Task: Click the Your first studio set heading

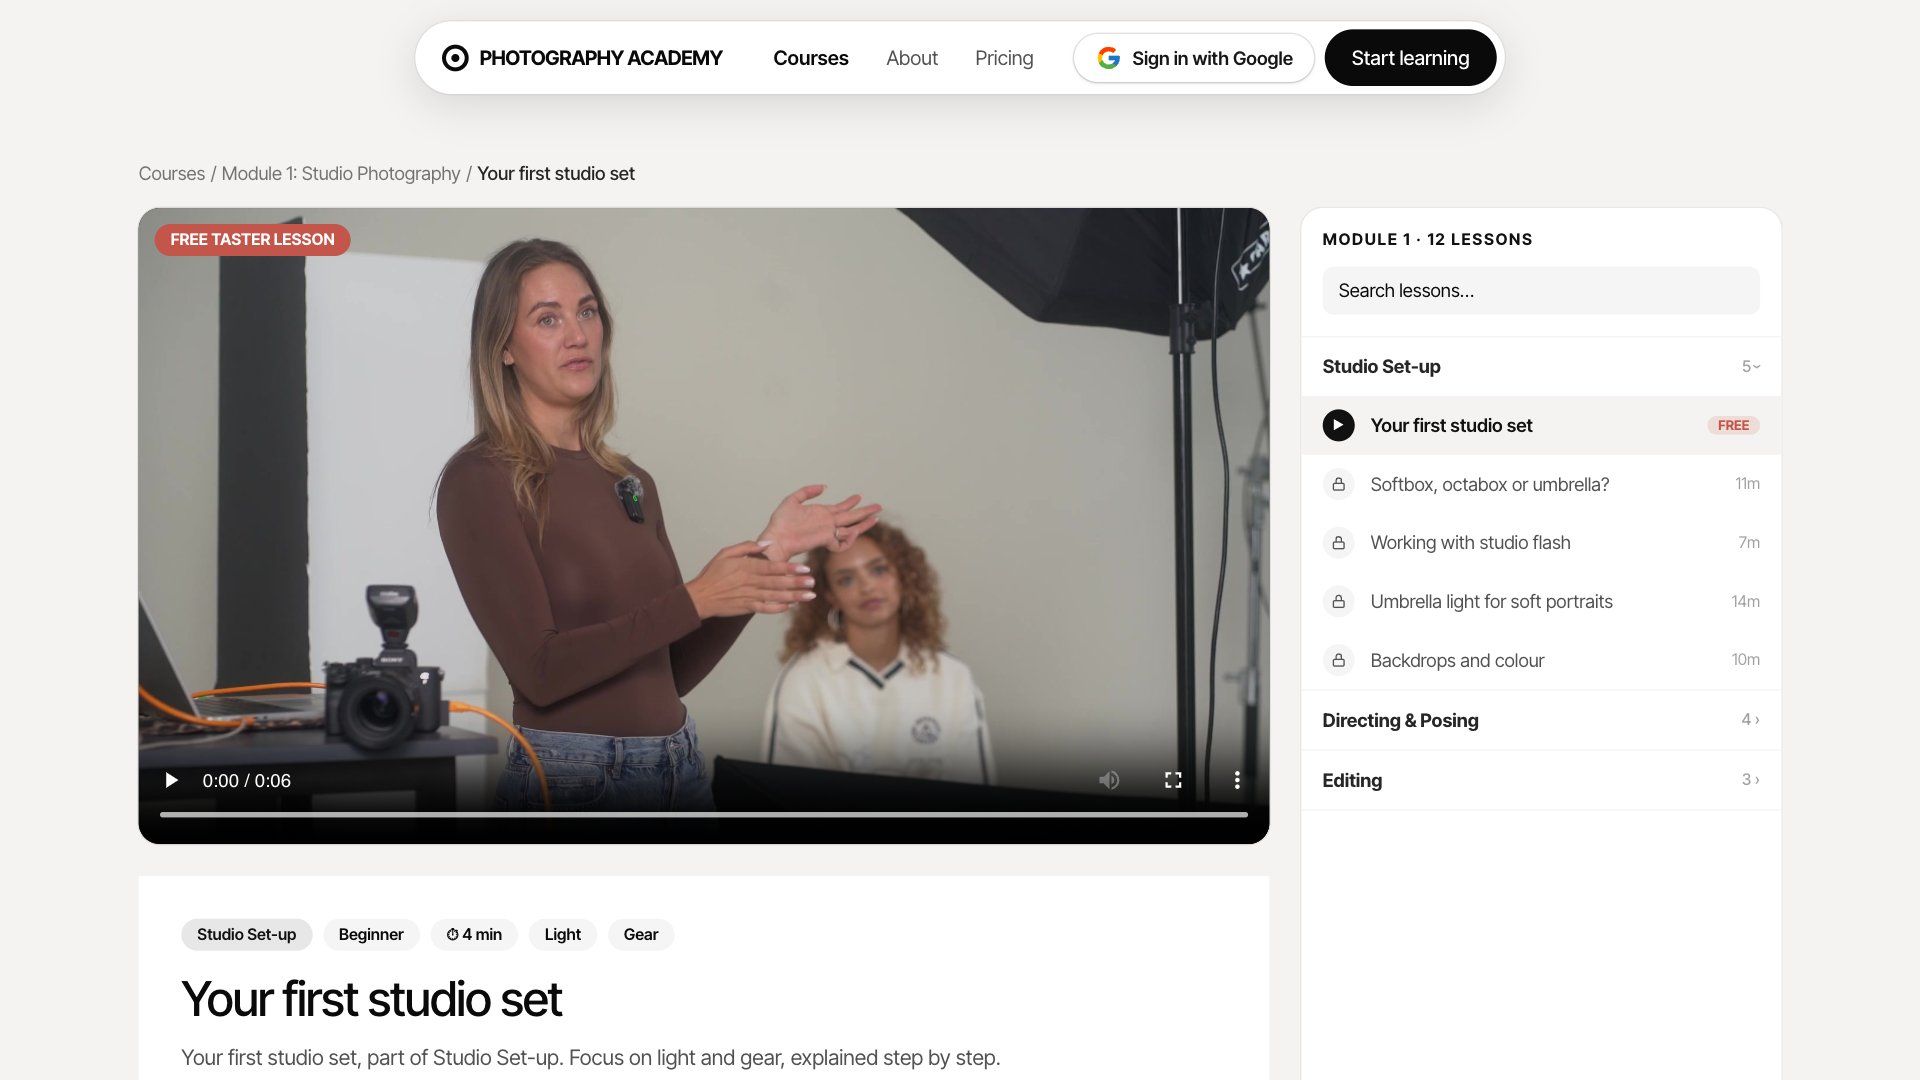Action: pyautogui.click(x=371, y=999)
